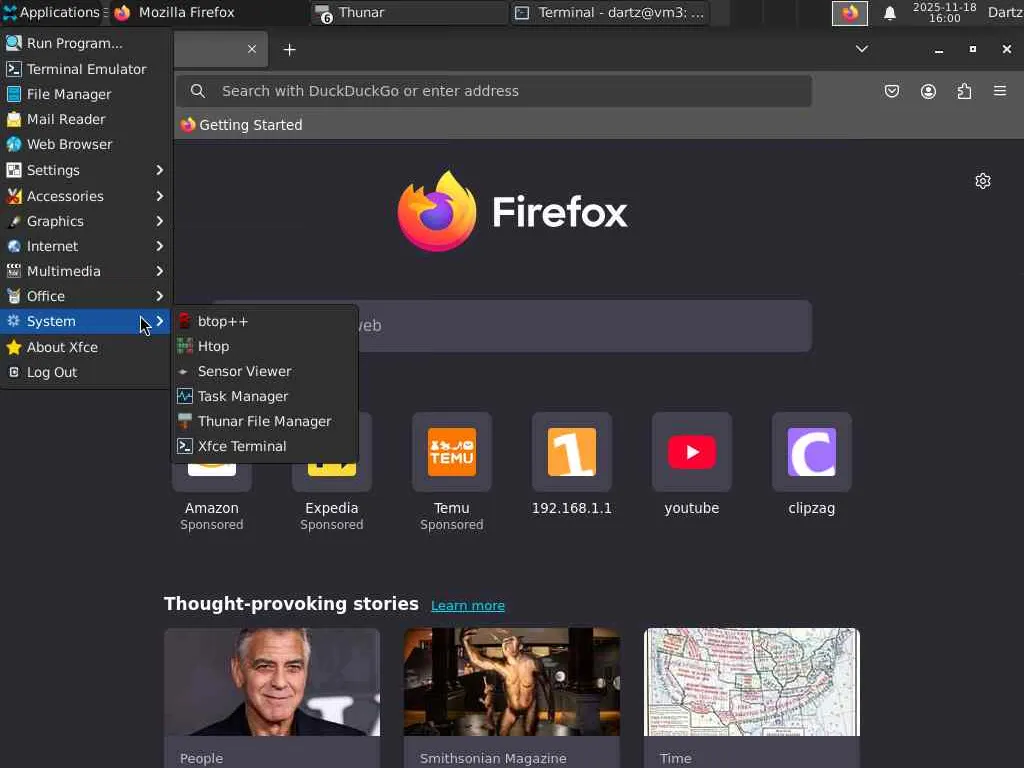Click the btop++ red icon
This screenshot has width=1024, height=768.
(x=185, y=321)
